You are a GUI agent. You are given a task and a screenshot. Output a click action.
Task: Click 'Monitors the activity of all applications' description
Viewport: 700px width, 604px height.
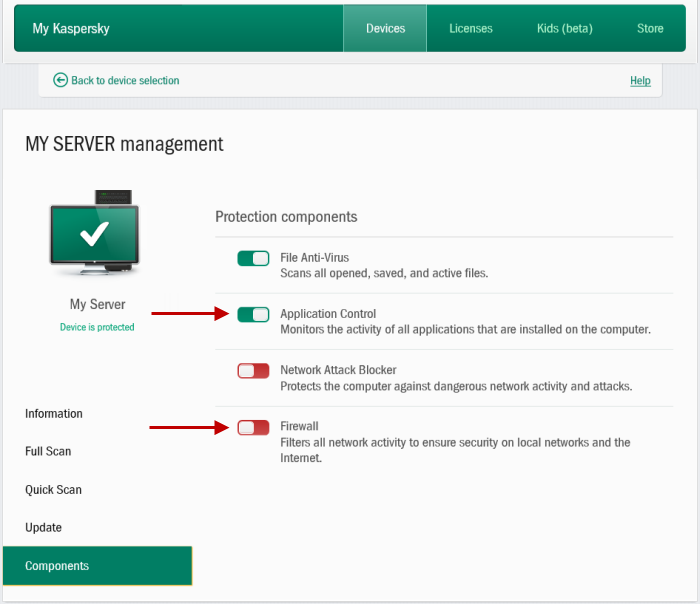[x=465, y=329]
